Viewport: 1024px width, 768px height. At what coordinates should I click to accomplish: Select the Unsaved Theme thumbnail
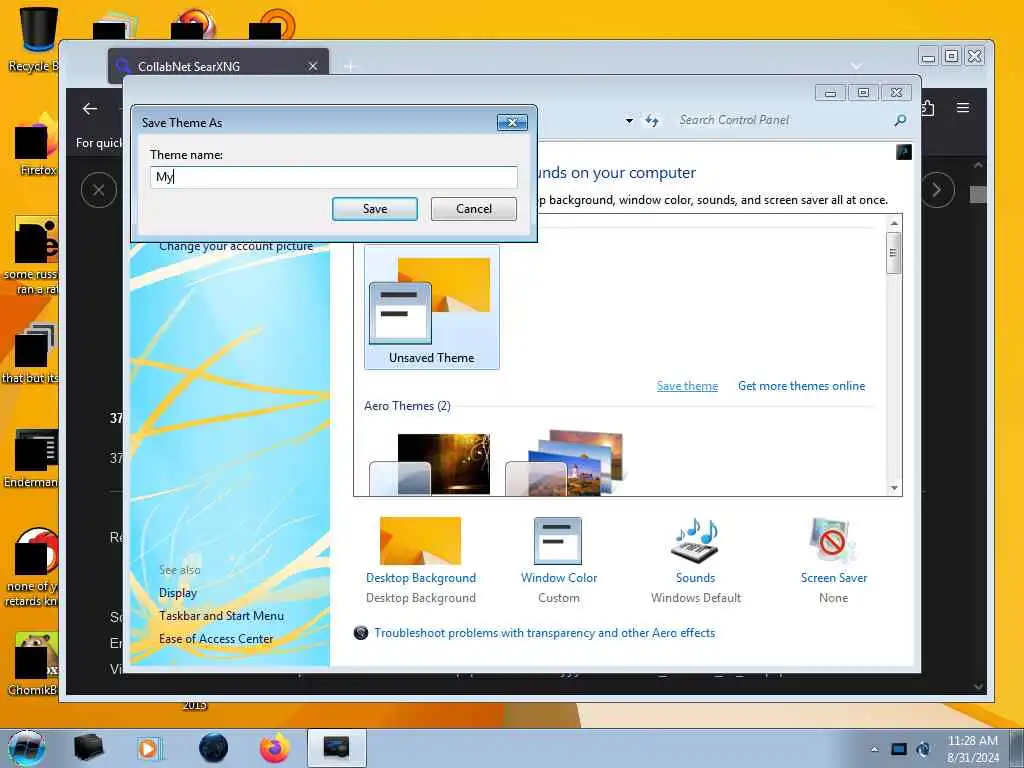coord(432,308)
